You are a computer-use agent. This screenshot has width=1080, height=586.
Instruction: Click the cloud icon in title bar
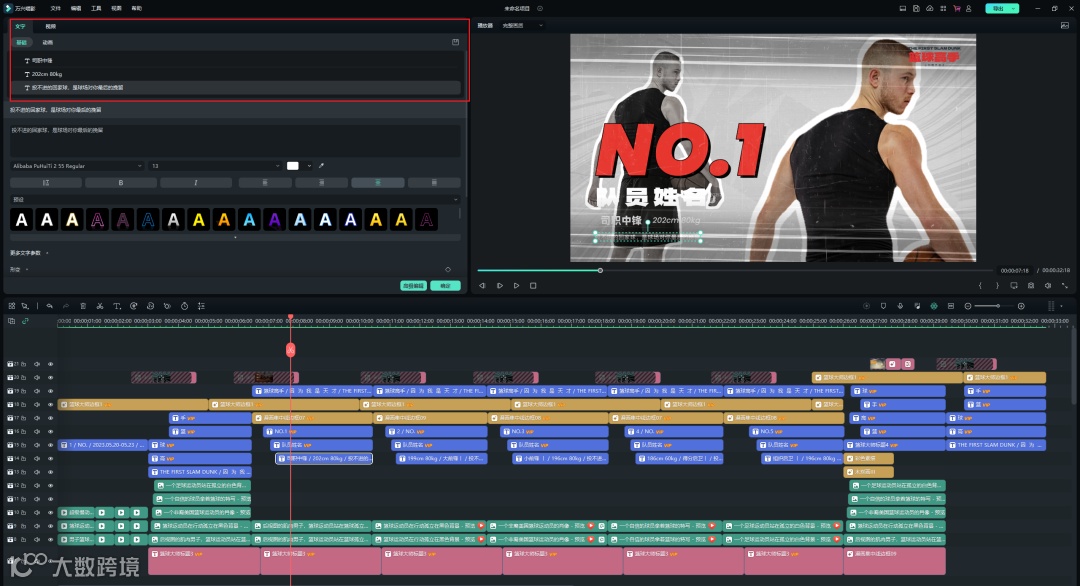click(930, 8)
